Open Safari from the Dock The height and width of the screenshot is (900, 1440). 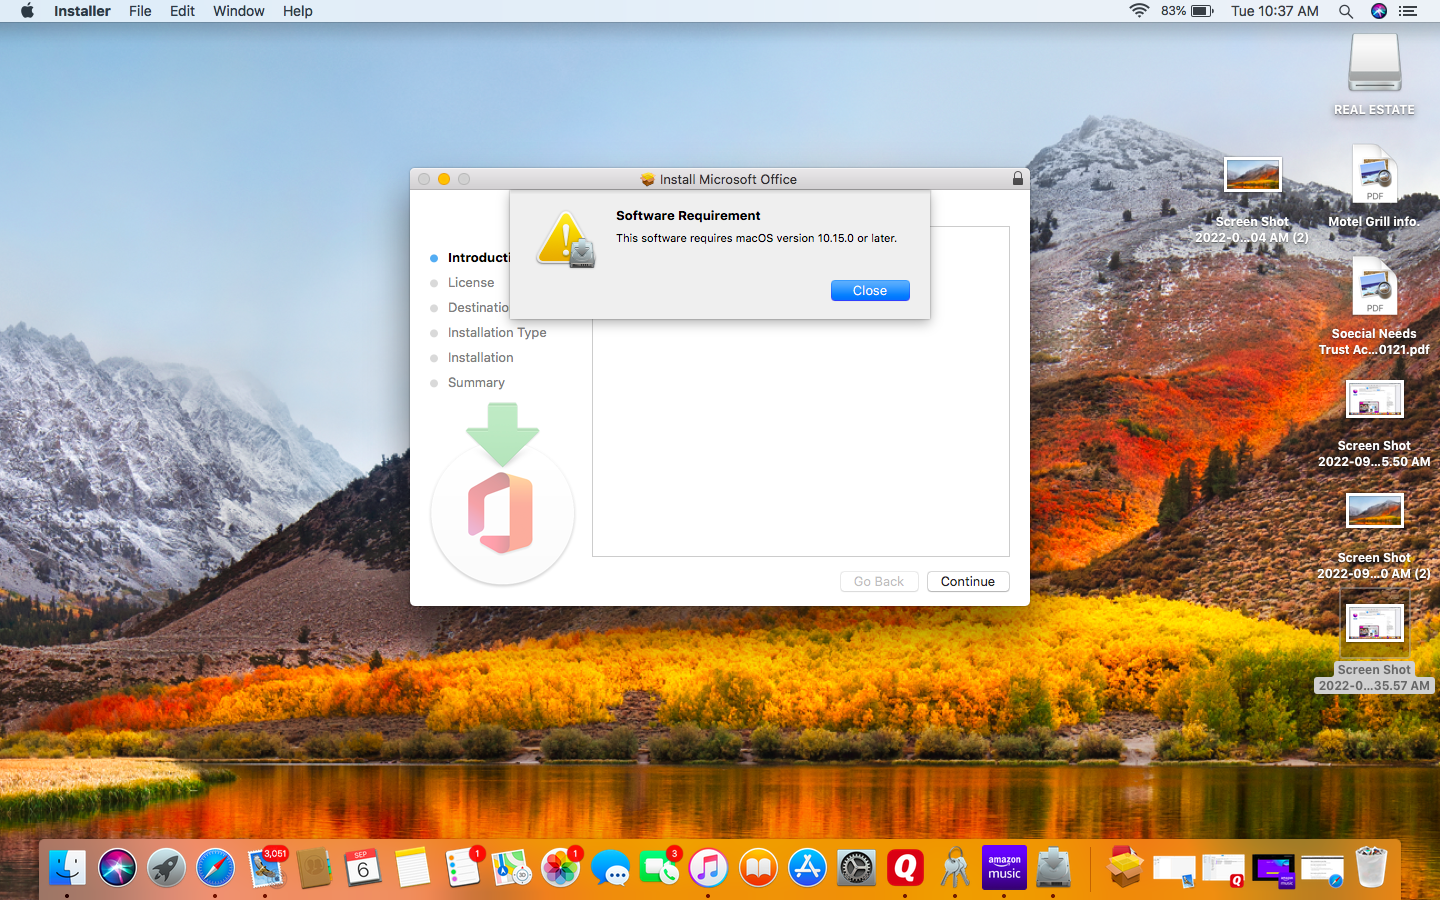(x=215, y=867)
